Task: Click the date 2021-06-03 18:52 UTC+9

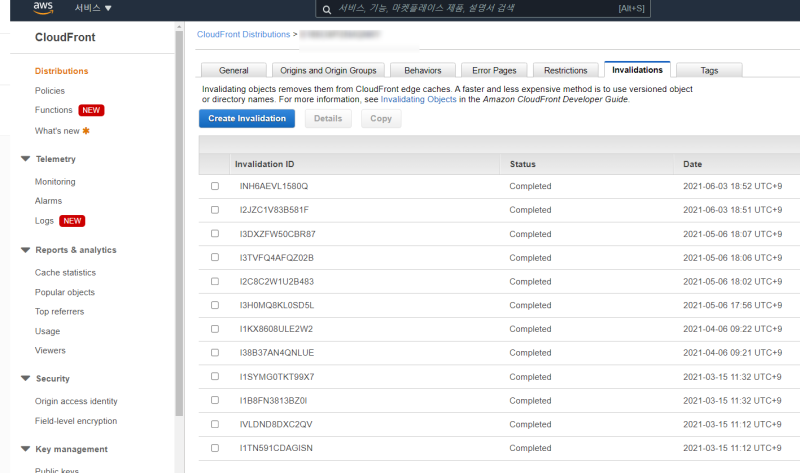Action: tap(732, 186)
